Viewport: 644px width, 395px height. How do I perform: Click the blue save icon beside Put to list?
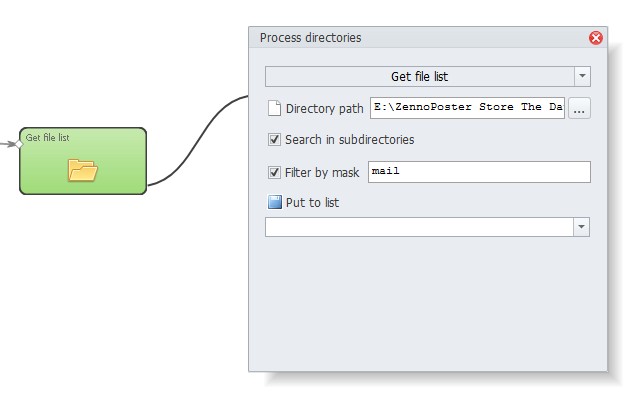pyautogui.click(x=275, y=202)
